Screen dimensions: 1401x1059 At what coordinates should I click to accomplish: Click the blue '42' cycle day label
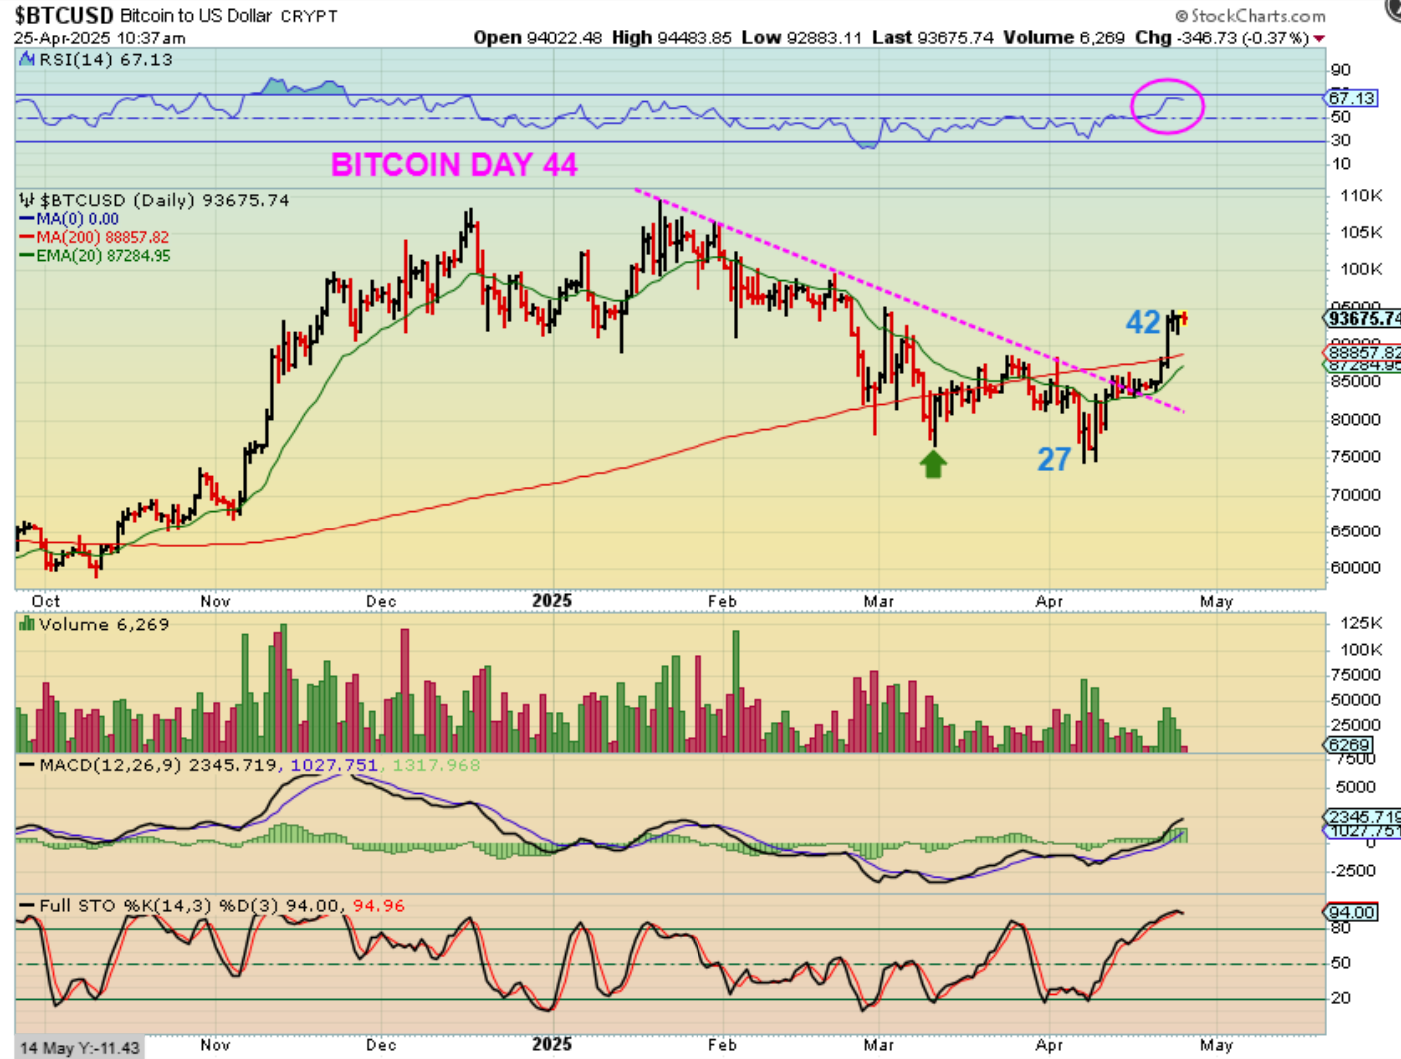click(x=1143, y=322)
